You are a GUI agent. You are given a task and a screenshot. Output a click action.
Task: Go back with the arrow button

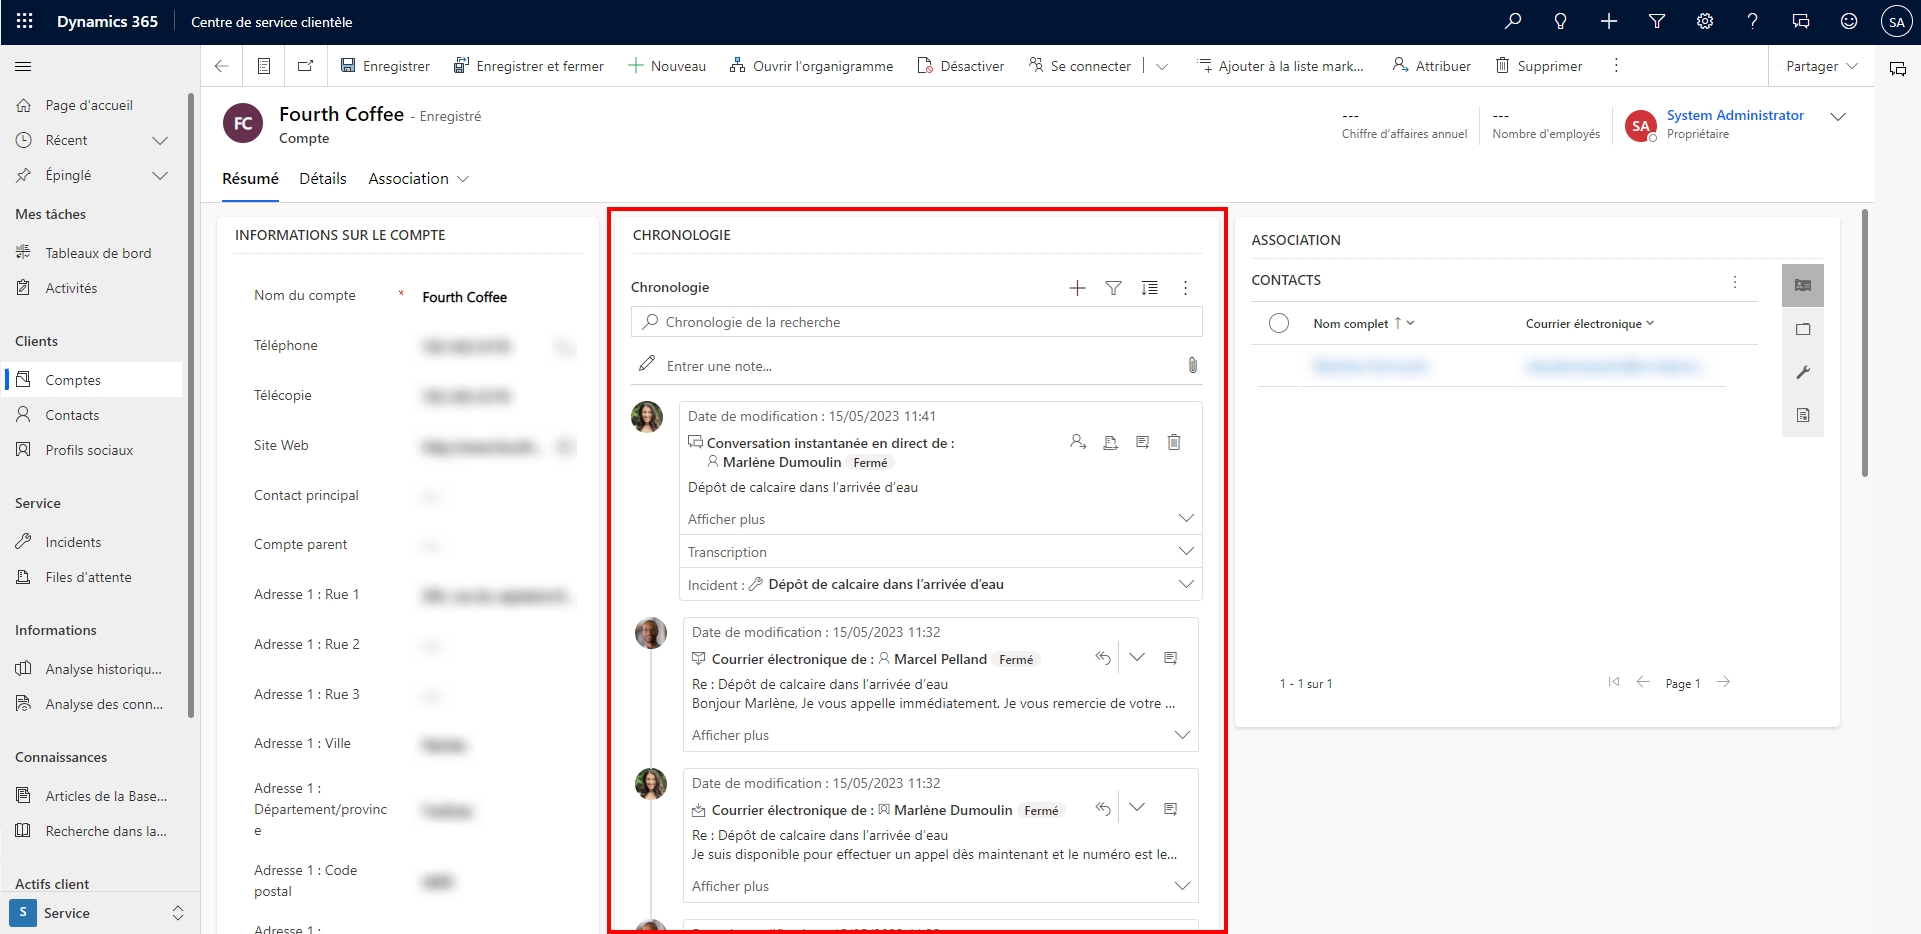[x=222, y=66]
